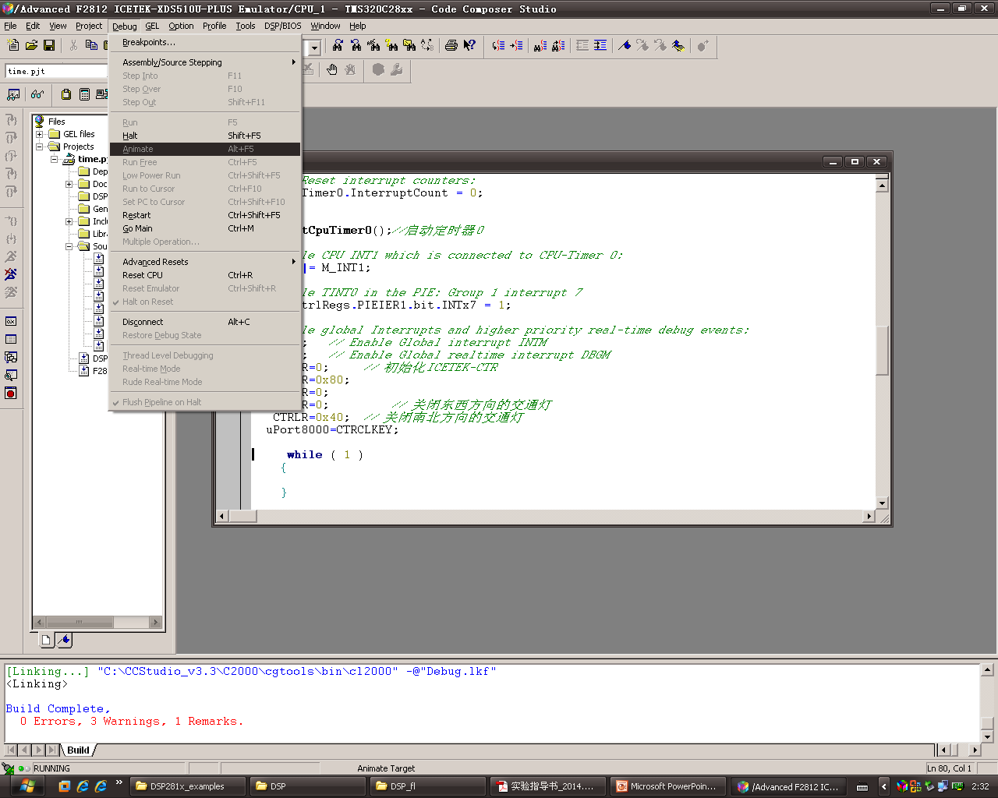Click the 'Ln 80, Col 1' status text
Image resolution: width=998 pixels, height=798 pixels.
click(x=949, y=769)
